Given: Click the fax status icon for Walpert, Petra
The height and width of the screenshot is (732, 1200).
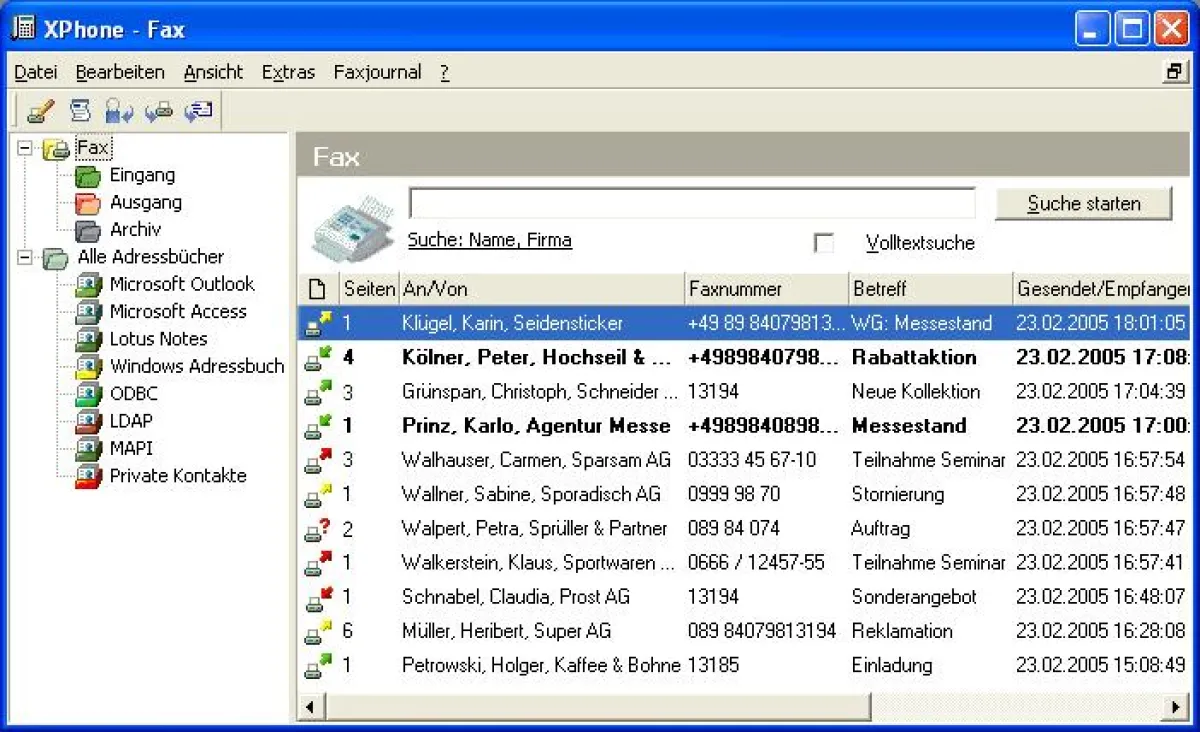Looking at the screenshot, I should click(317, 529).
